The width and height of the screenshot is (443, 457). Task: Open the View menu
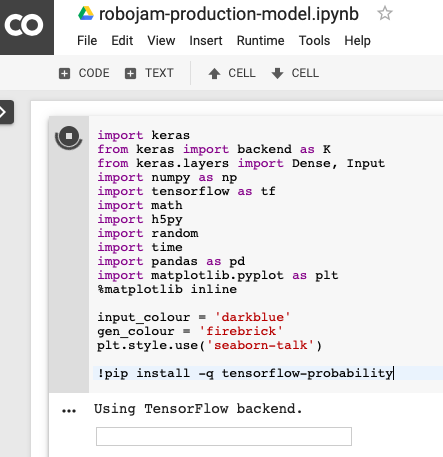(x=161, y=41)
